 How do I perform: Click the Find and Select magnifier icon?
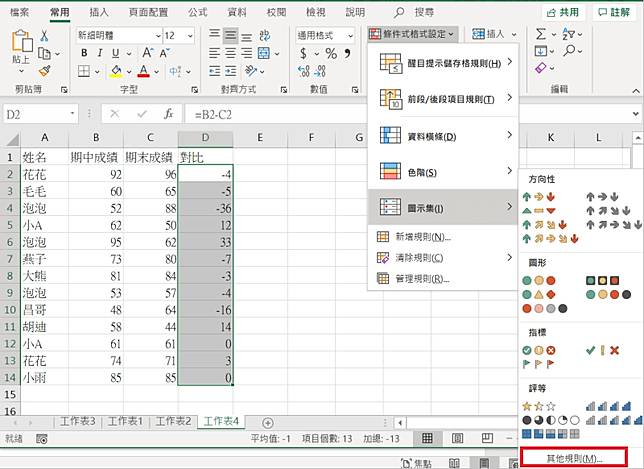570,51
